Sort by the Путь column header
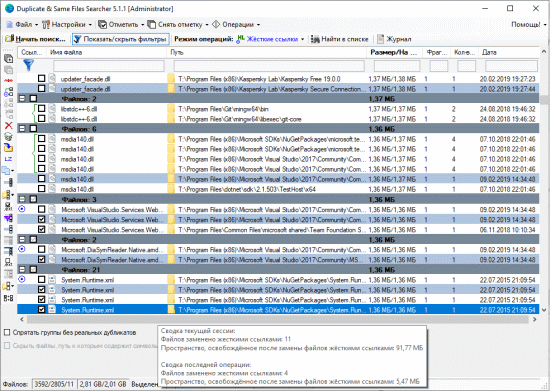Viewport: 550px width, 391px height. point(267,52)
